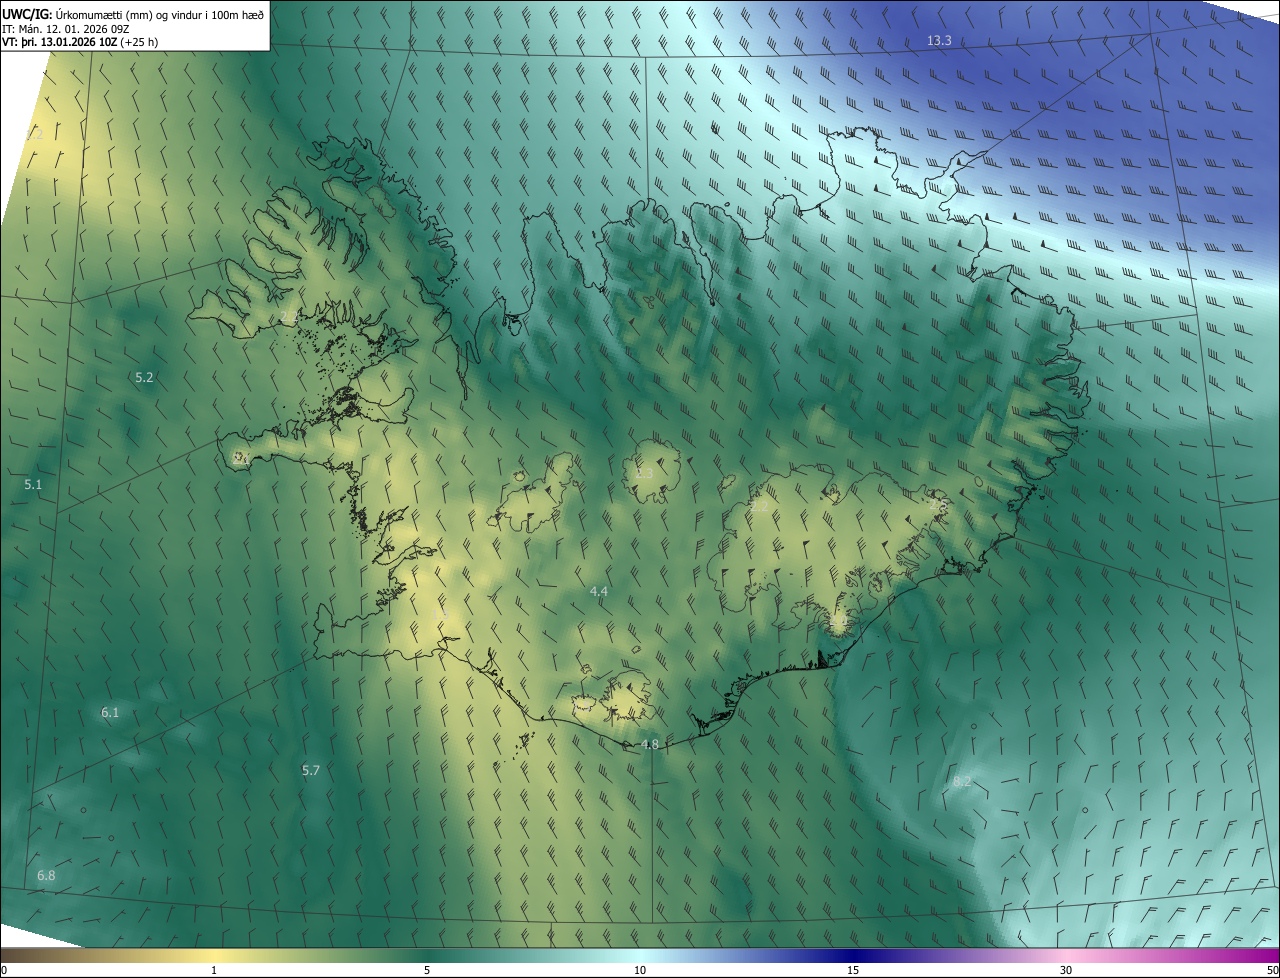Image resolution: width=1280 pixels, height=978 pixels.
Task: Click the 4.4 value label over Iceland
Action: point(598,592)
